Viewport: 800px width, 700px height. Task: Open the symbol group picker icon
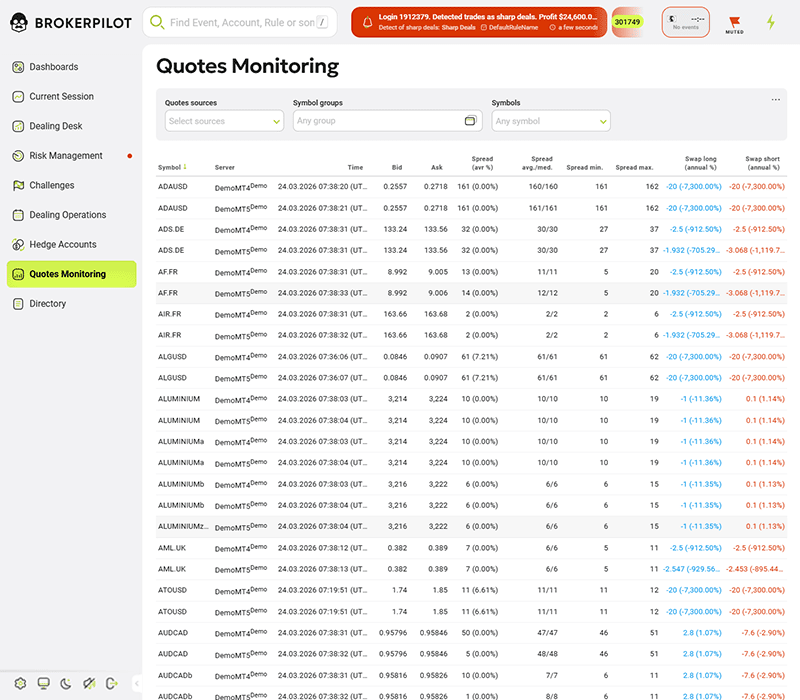pos(470,120)
